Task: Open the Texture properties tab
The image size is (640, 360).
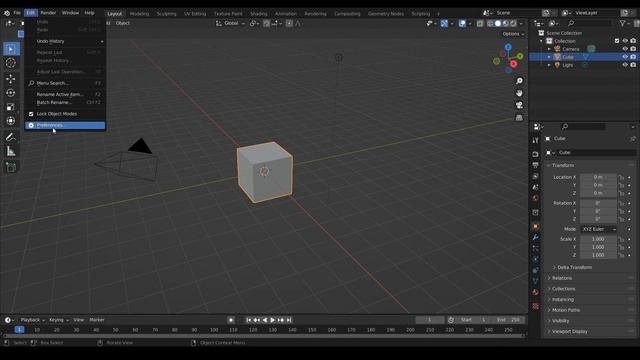Action: (x=536, y=306)
